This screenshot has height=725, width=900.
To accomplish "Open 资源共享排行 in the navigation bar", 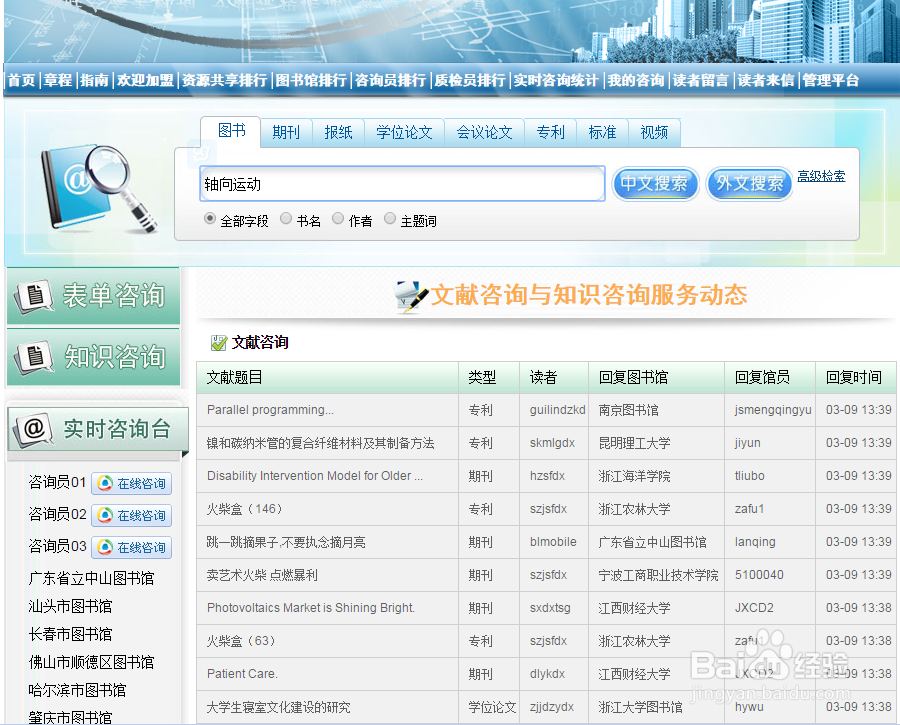I will pos(224,80).
